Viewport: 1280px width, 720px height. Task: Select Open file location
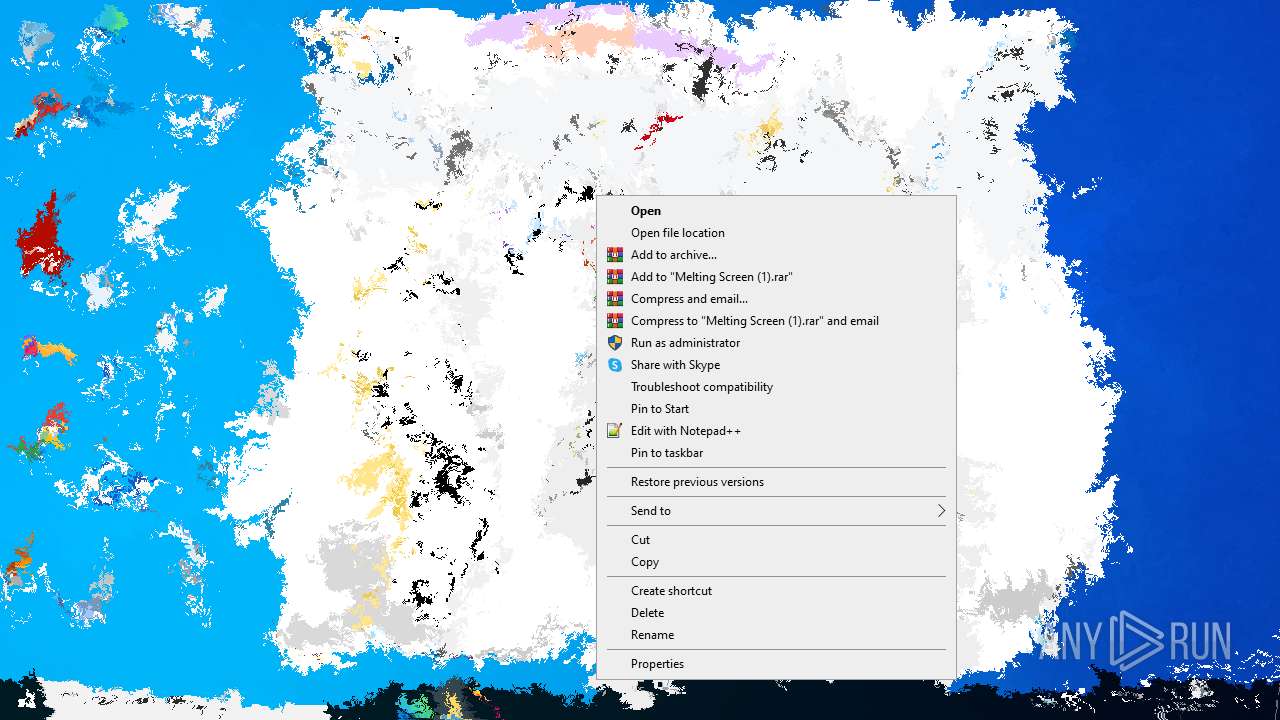pos(776,233)
